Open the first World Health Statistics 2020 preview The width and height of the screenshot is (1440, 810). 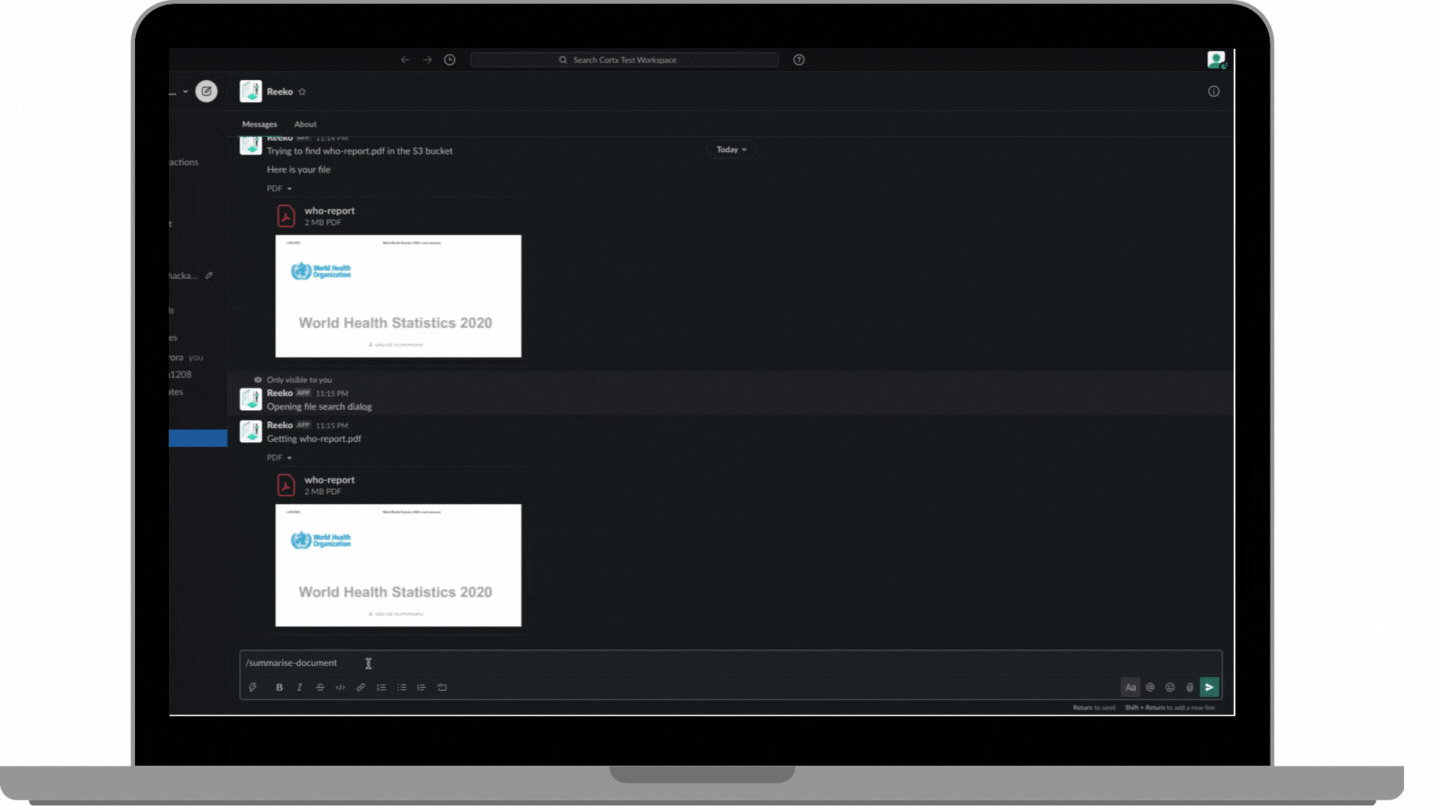pyautogui.click(x=398, y=296)
